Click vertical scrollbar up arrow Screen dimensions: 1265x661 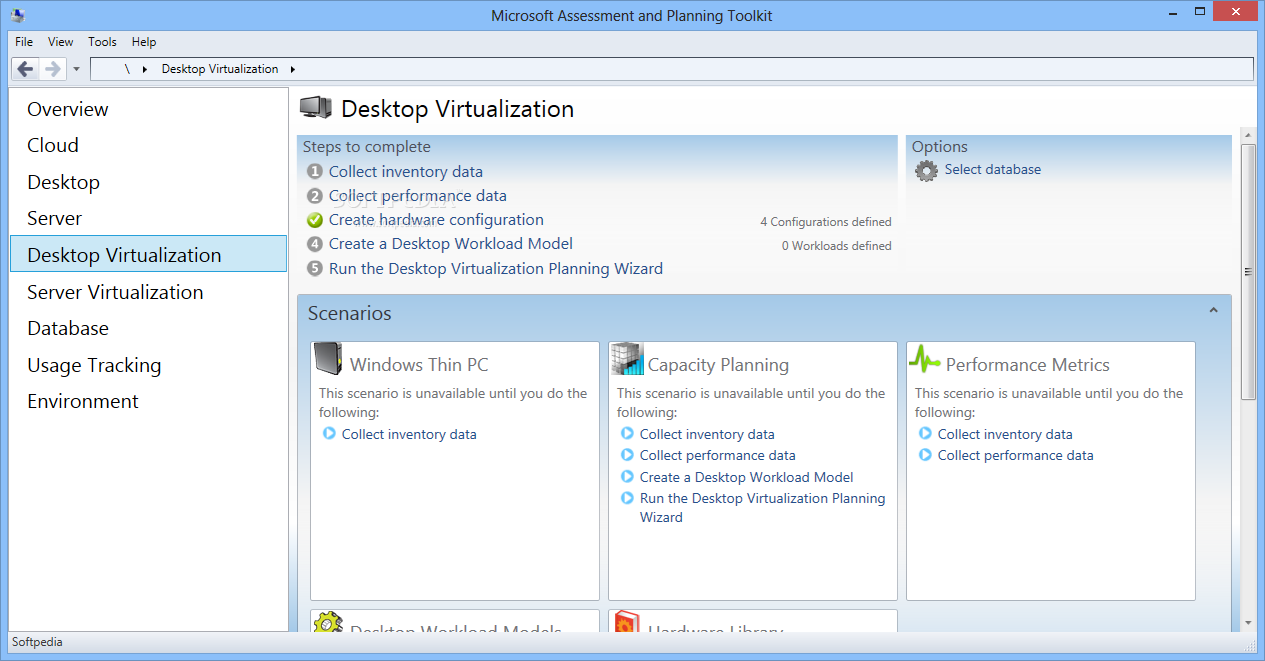1248,135
